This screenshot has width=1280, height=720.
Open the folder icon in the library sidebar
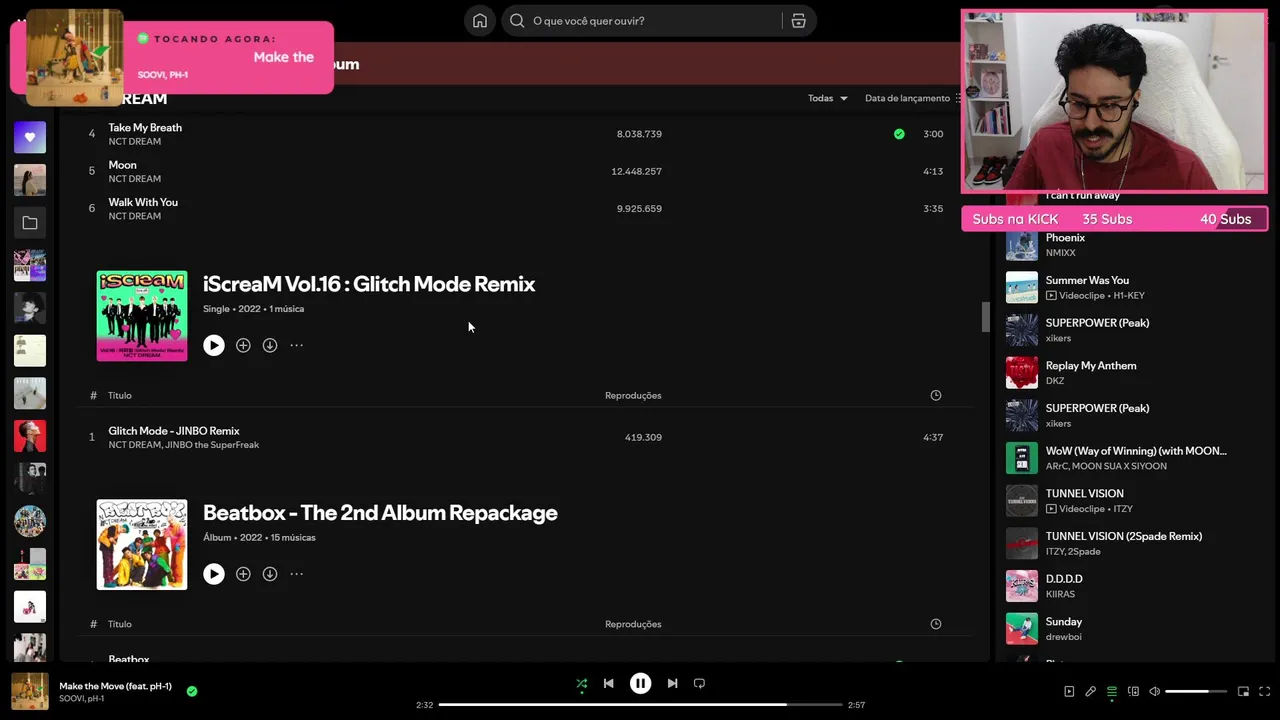coord(30,223)
